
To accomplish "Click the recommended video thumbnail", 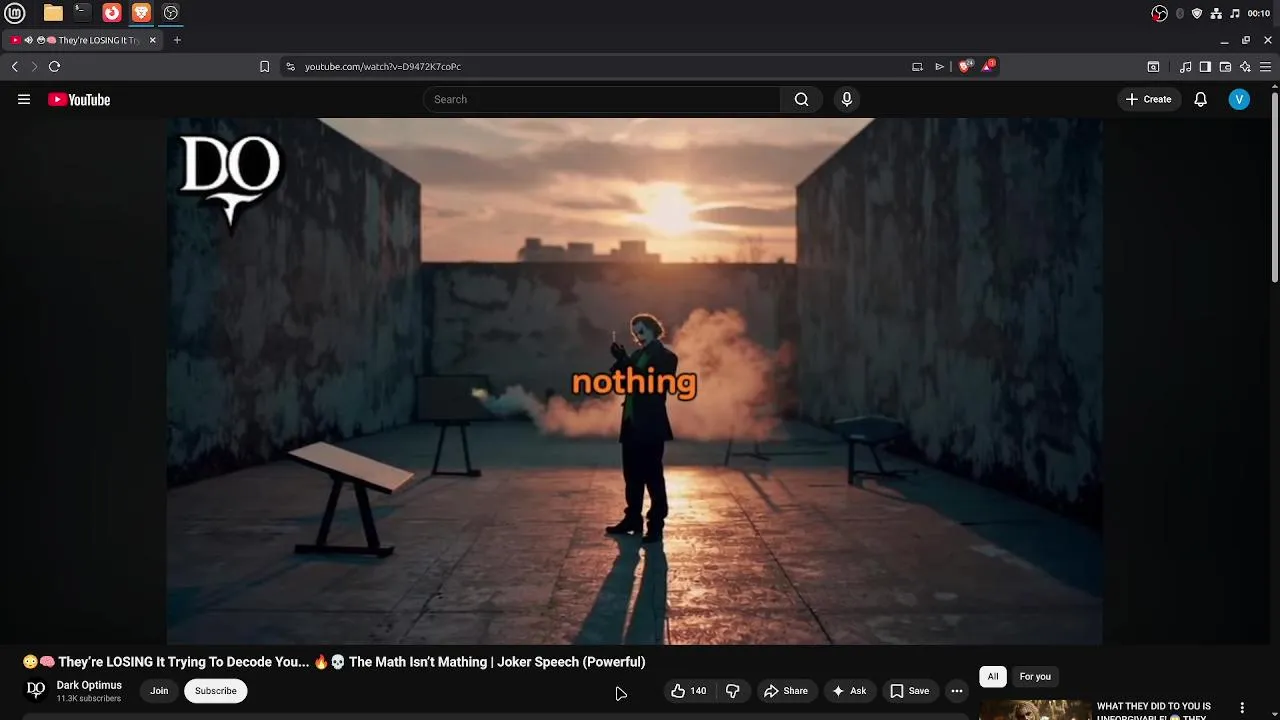I will [x=1035, y=709].
